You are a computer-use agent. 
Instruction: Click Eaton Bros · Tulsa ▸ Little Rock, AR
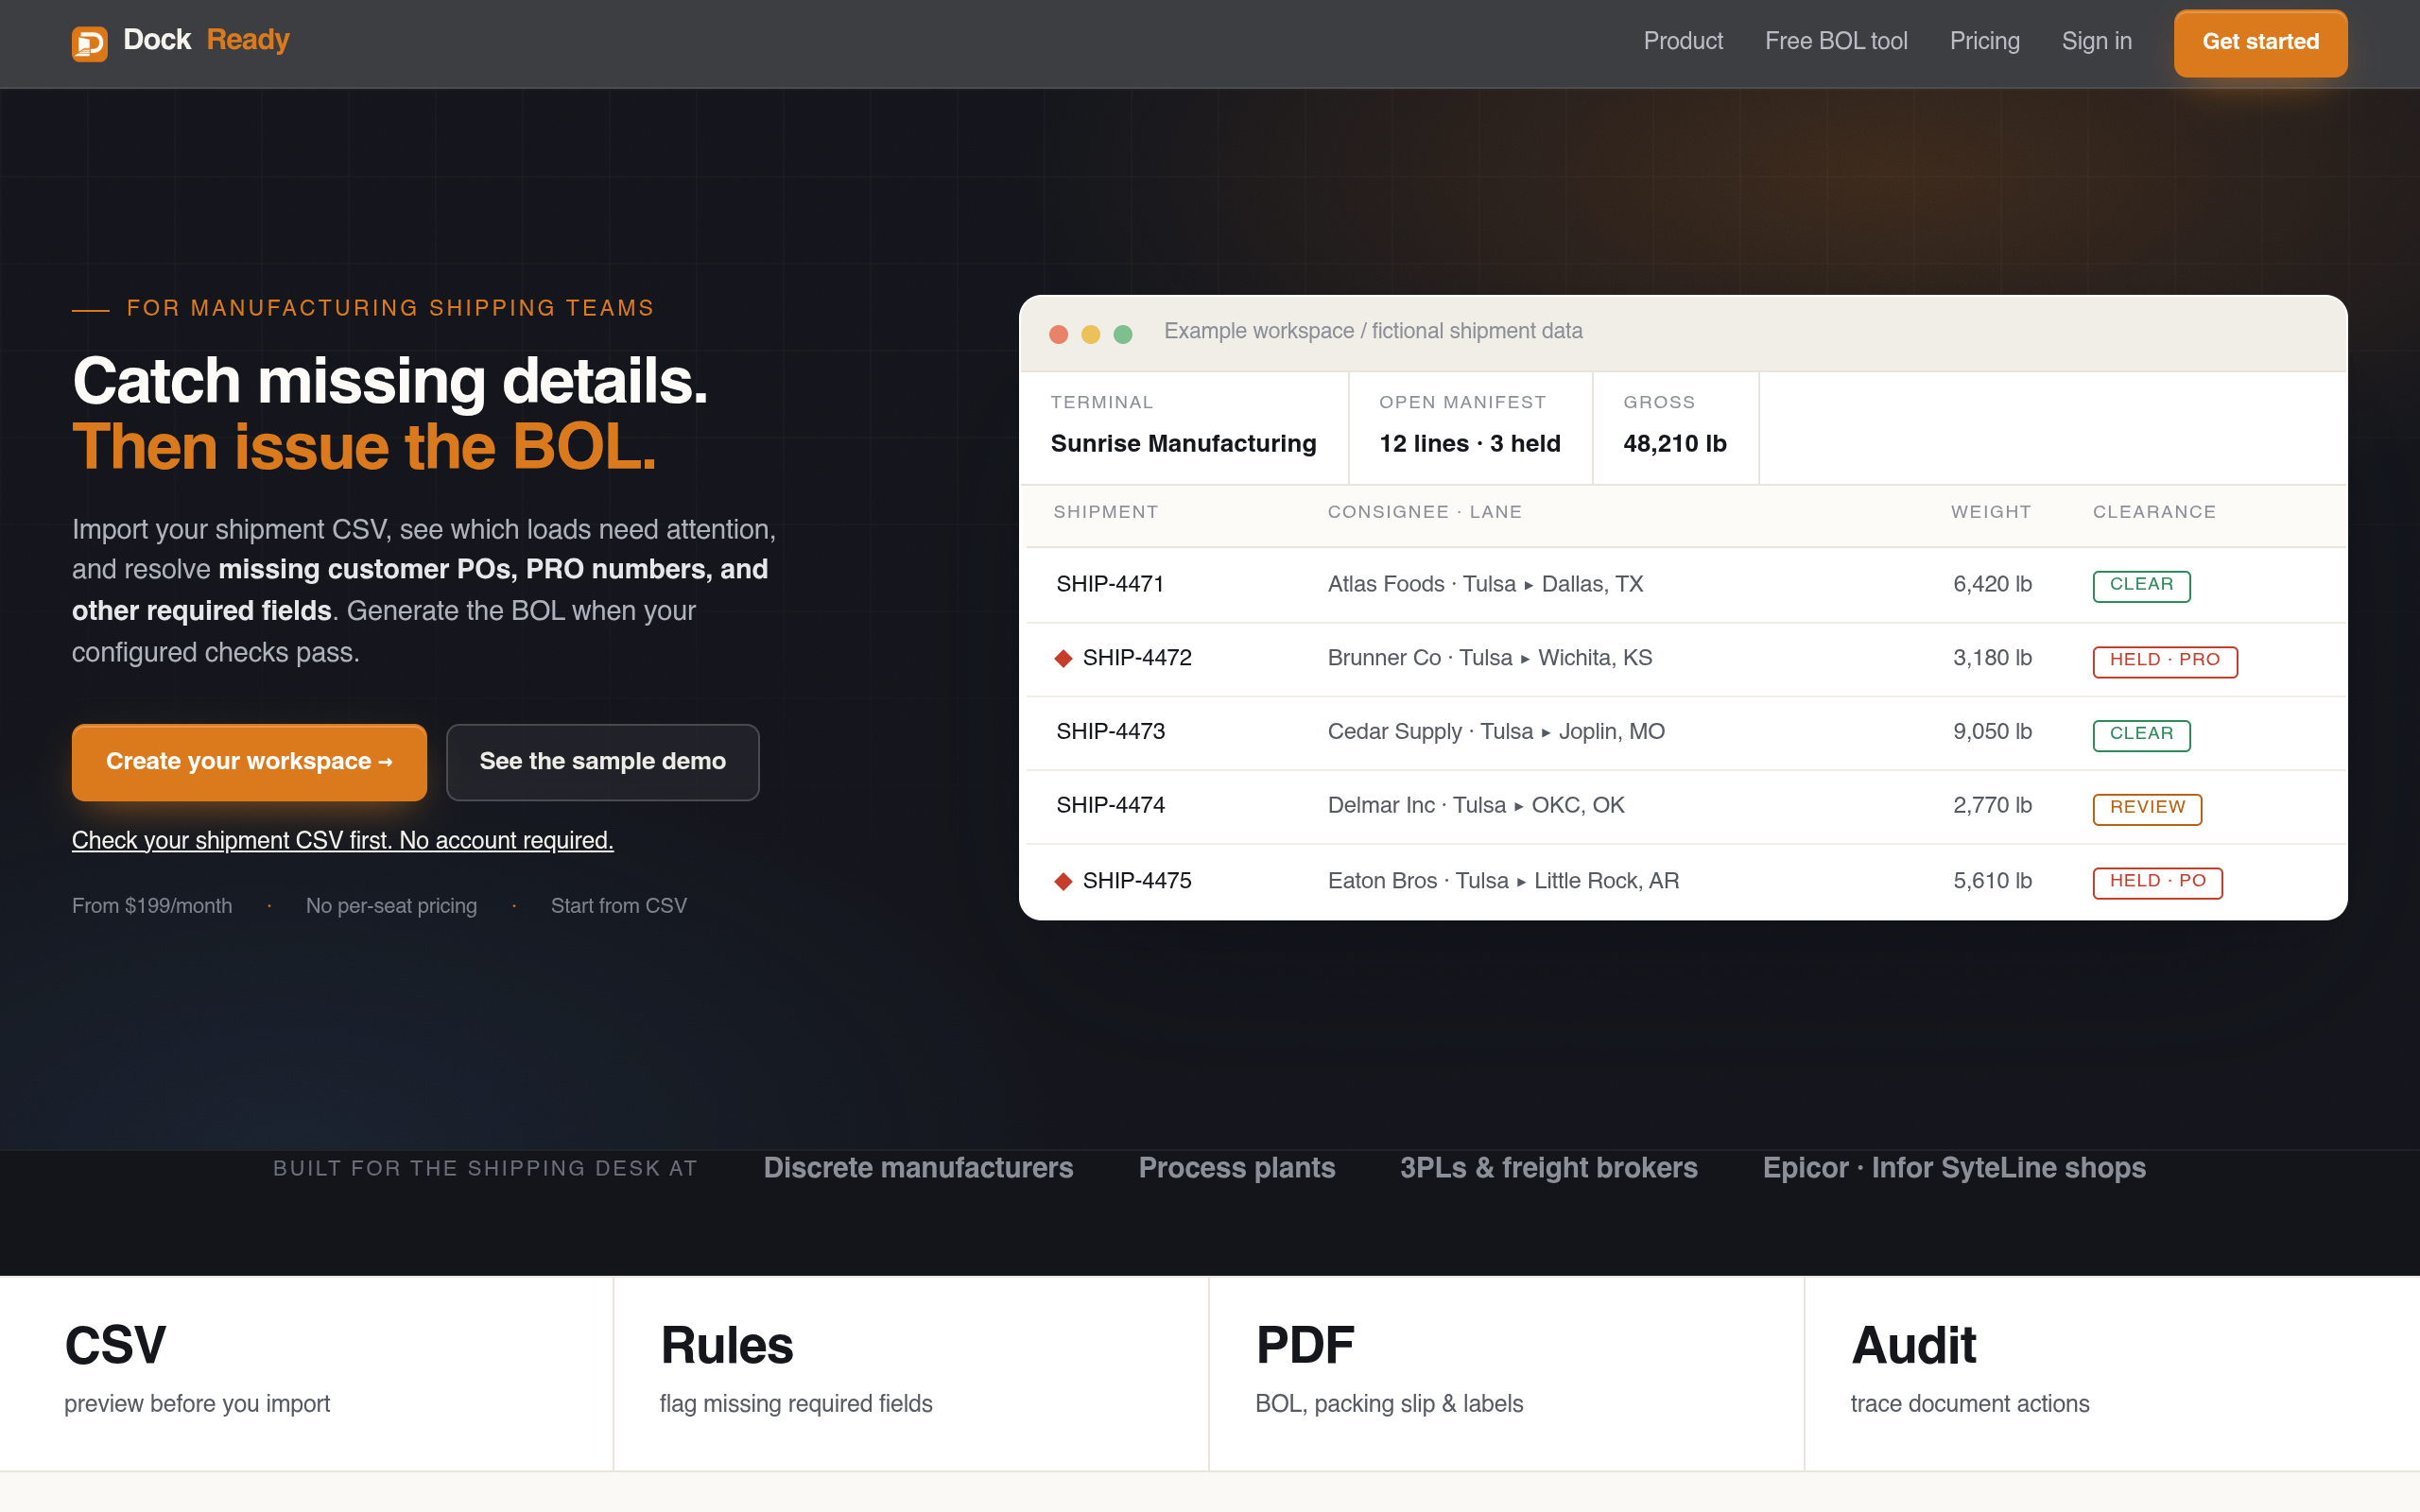coord(1503,881)
